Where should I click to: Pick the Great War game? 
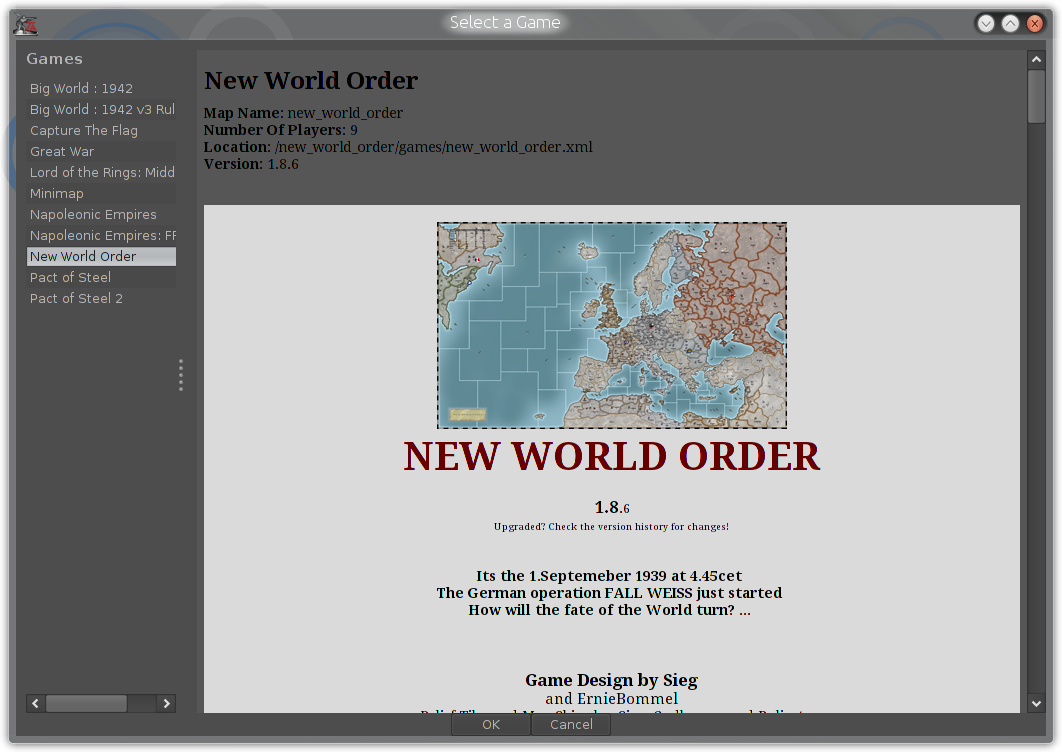101,151
